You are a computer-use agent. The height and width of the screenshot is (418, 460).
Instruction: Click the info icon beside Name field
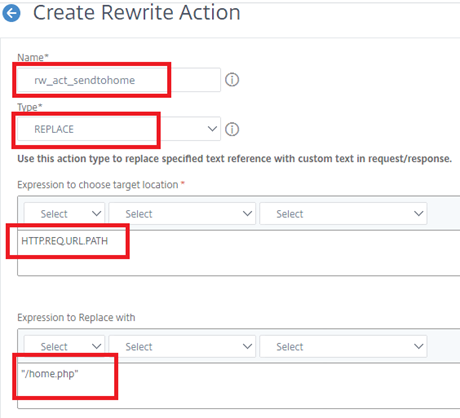coord(232,80)
